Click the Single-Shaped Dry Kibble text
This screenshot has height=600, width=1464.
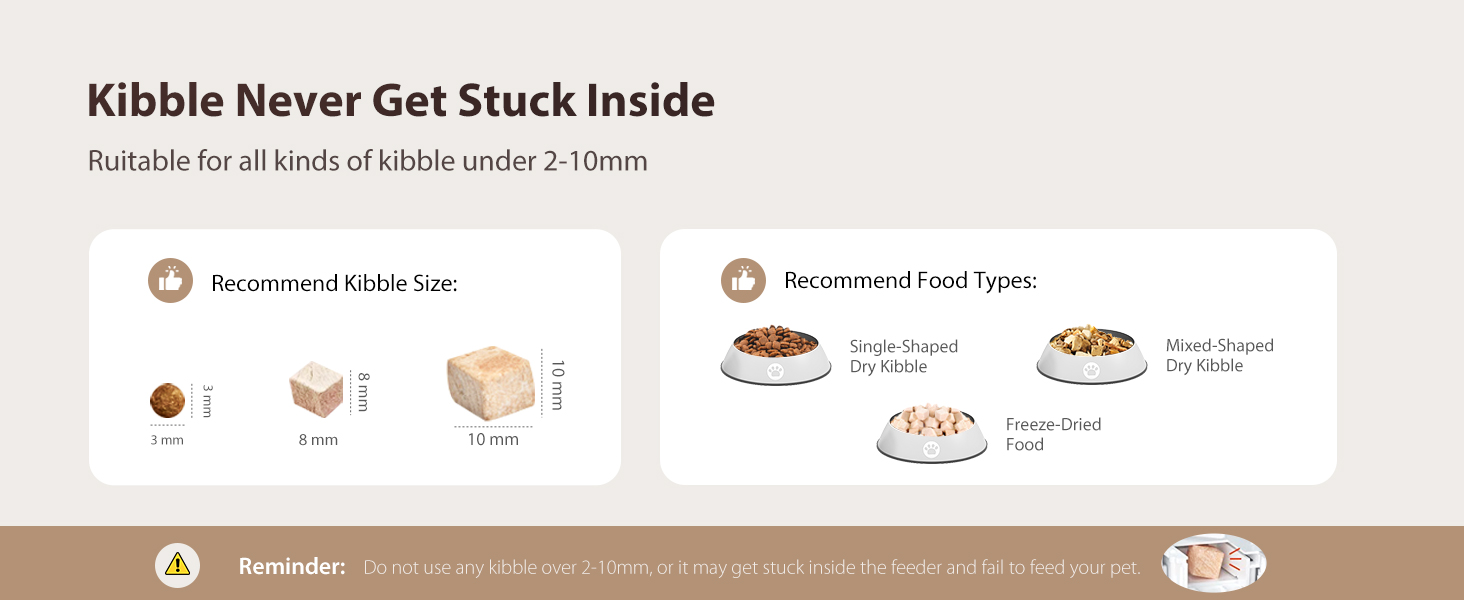click(x=904, y=356)
